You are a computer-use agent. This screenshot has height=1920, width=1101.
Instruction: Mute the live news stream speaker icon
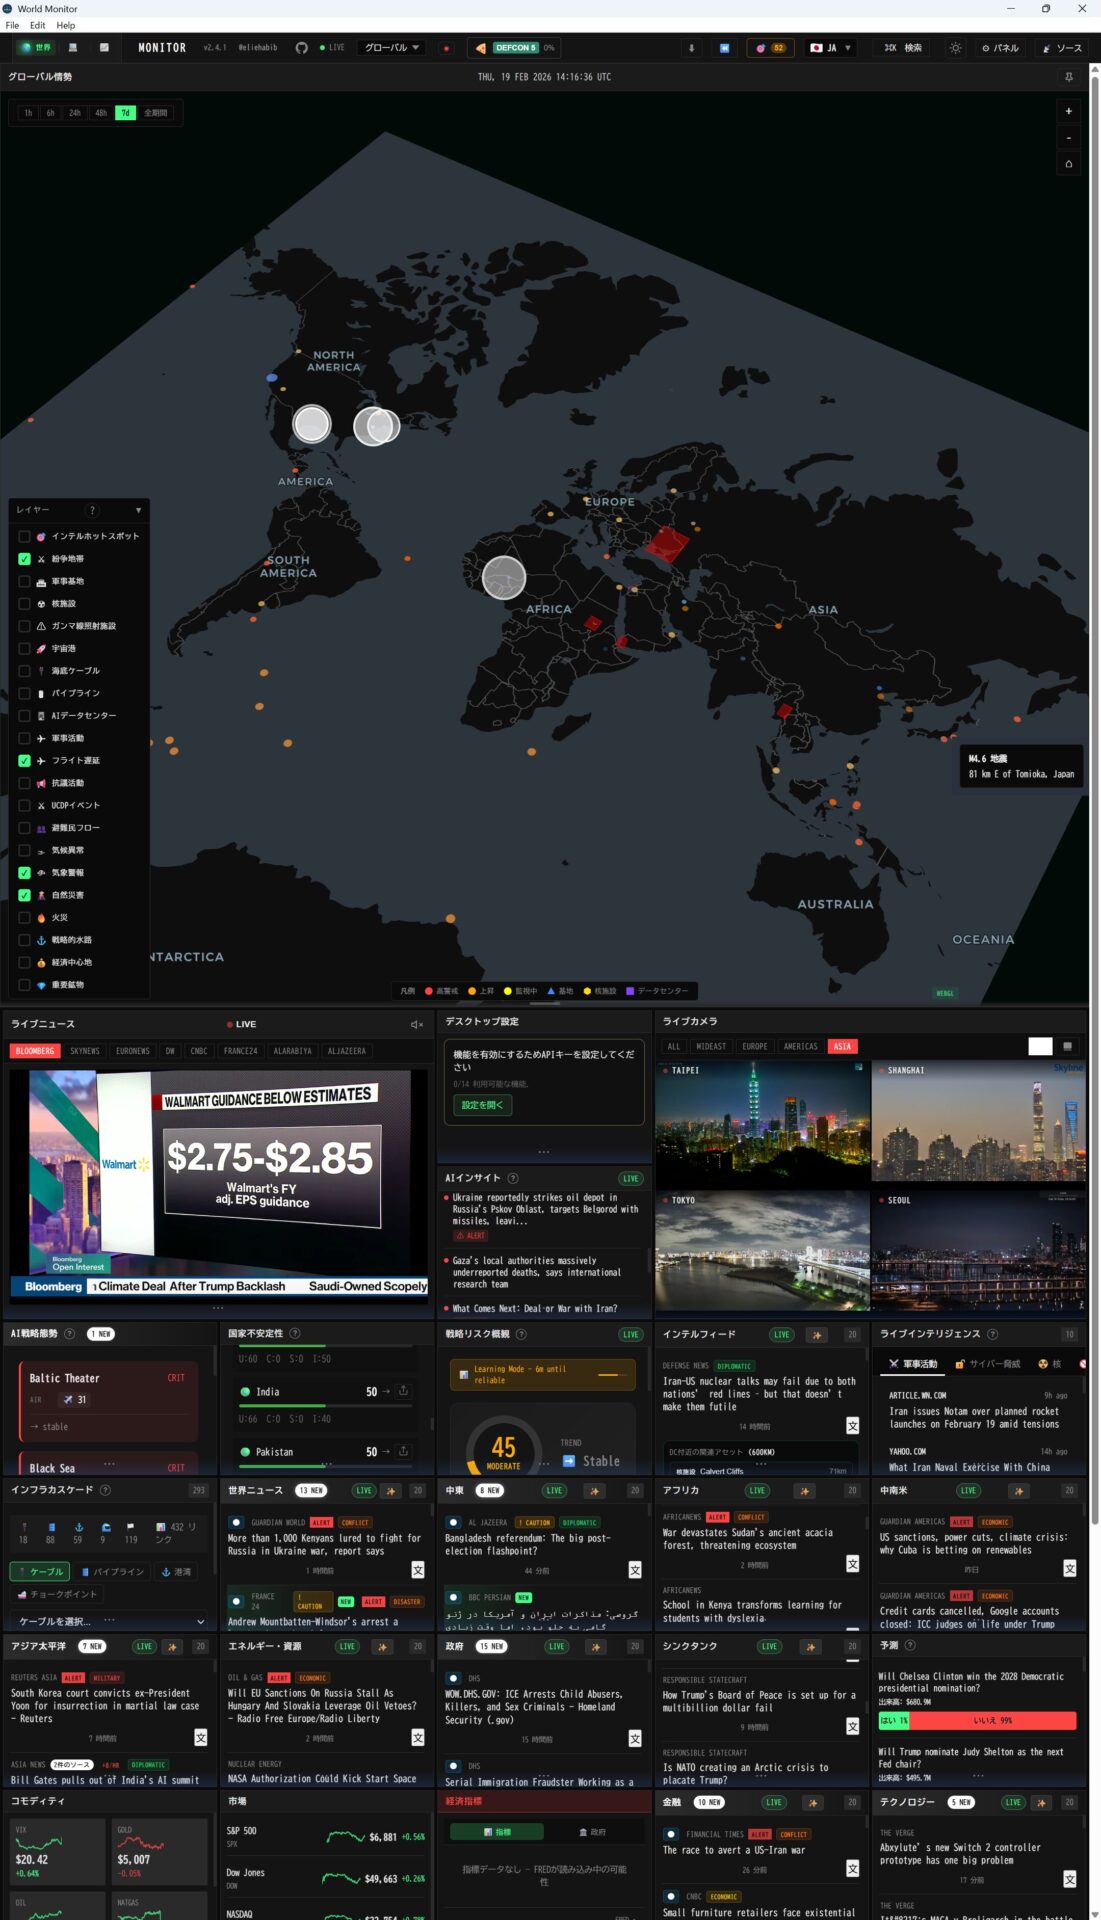416,1024
